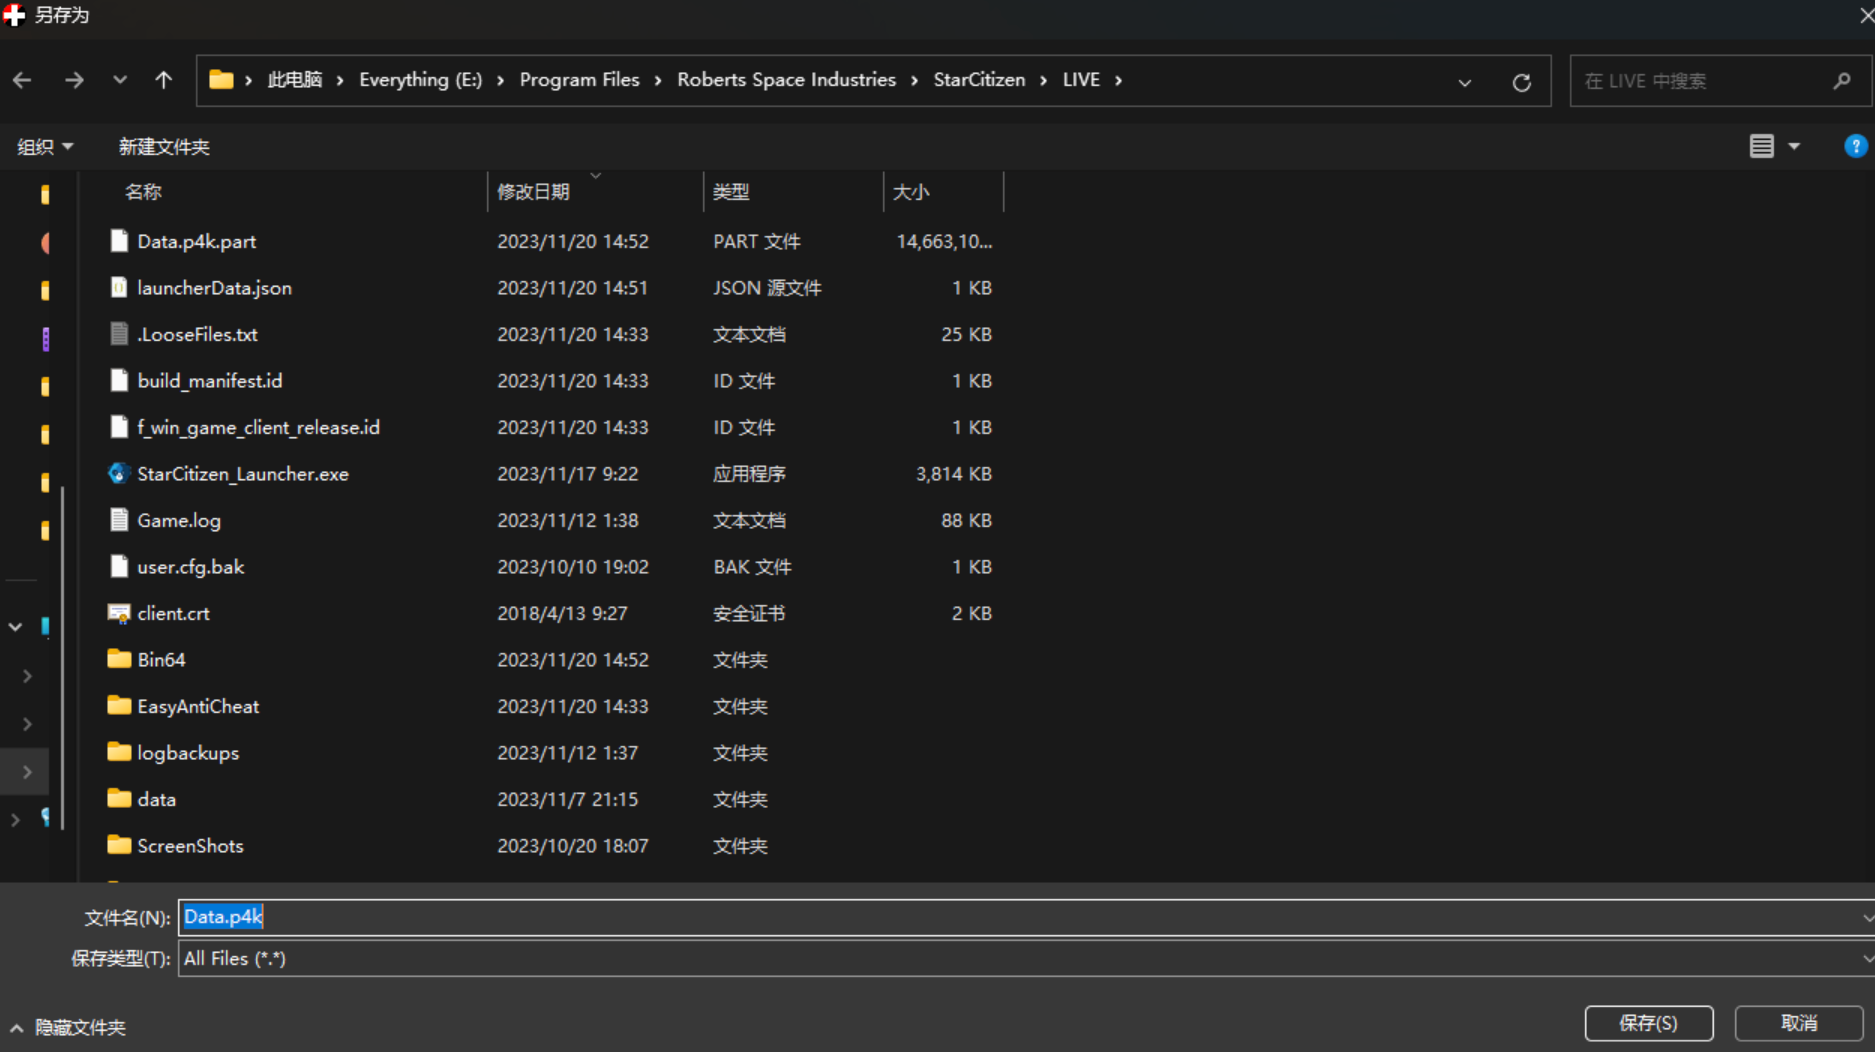The image size is (1875, 1052).
Task: Click the 取消 button
Action: point(1798,1023)
